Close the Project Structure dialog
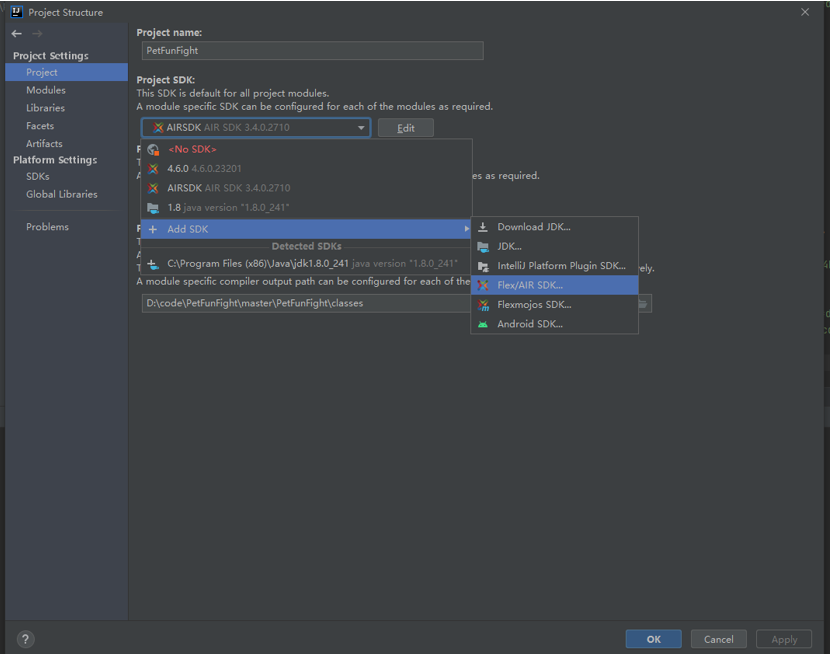 point(805,12)
